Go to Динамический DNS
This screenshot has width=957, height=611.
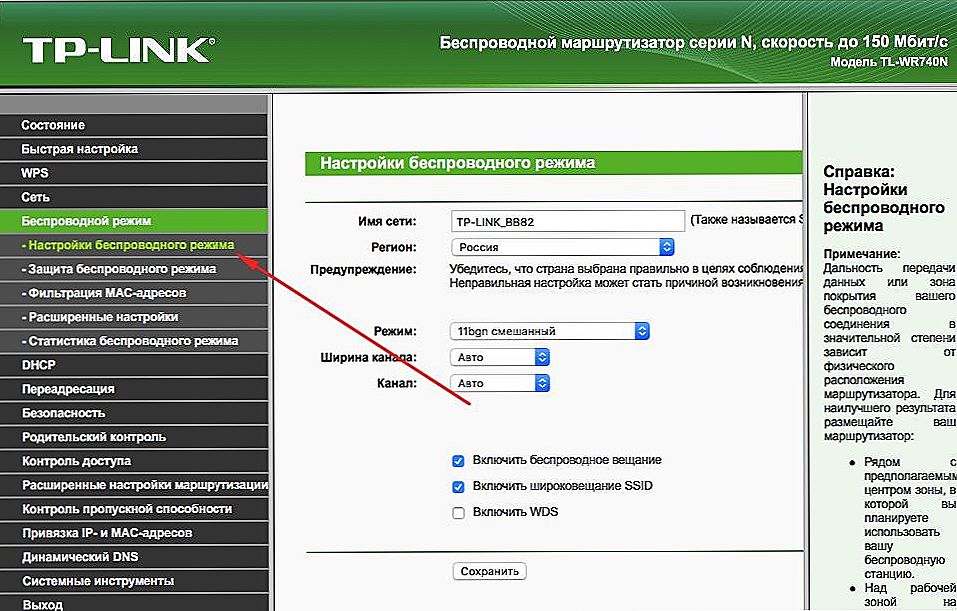(x=134, y=557)
